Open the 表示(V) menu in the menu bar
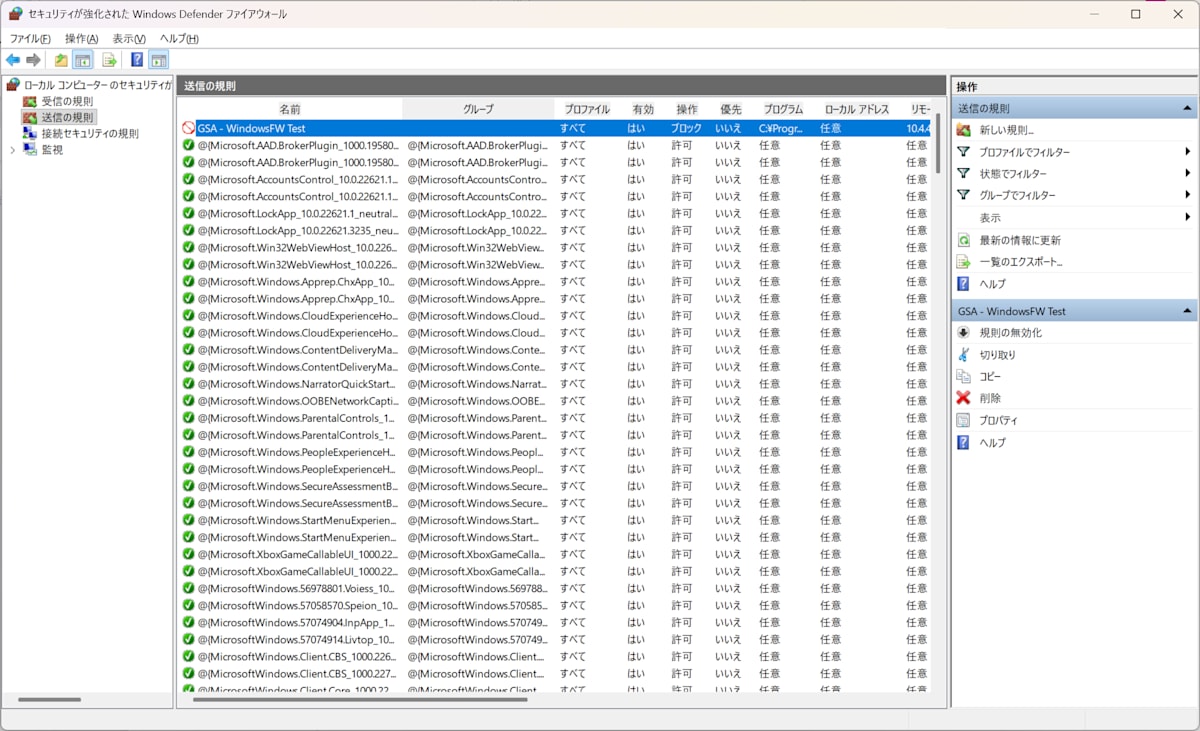Viewport: 1200px width, 731px height. click(129, 39)
